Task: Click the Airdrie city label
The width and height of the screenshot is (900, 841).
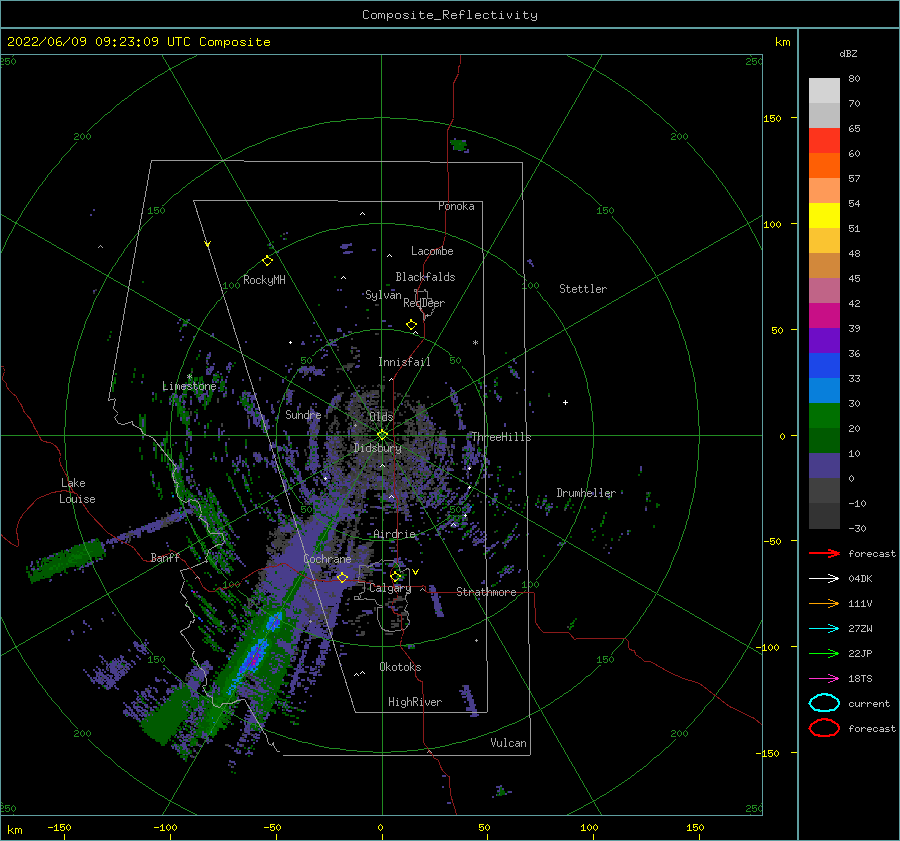Action: 394,534
